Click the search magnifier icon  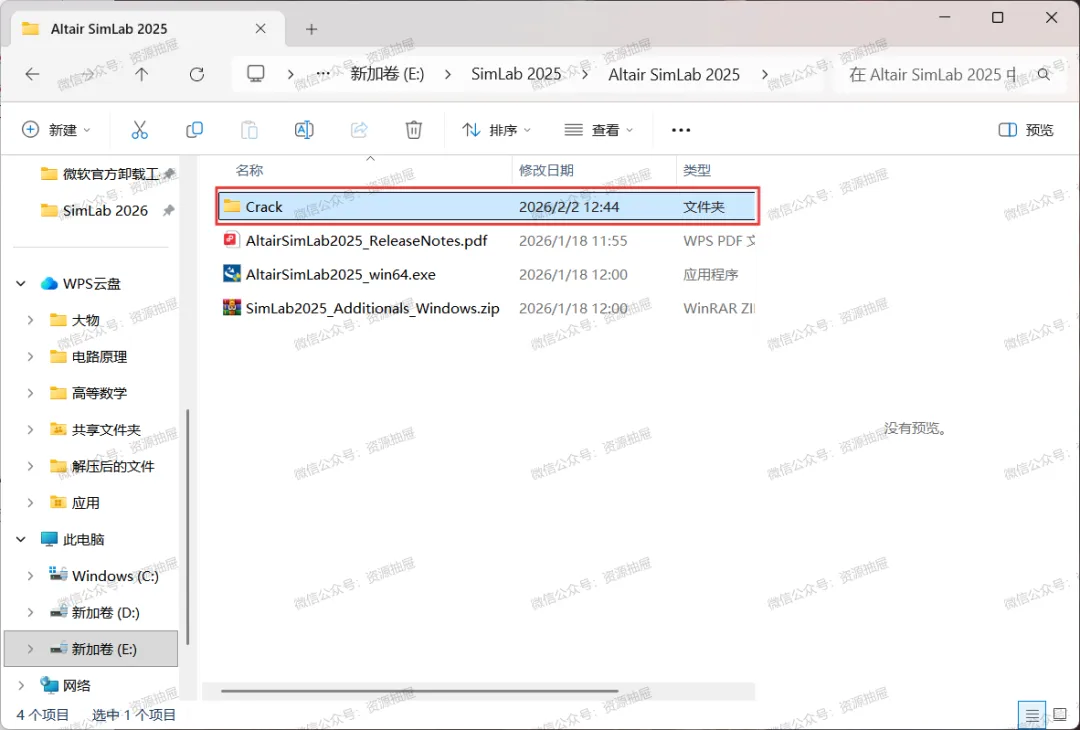coord(1043,74)
